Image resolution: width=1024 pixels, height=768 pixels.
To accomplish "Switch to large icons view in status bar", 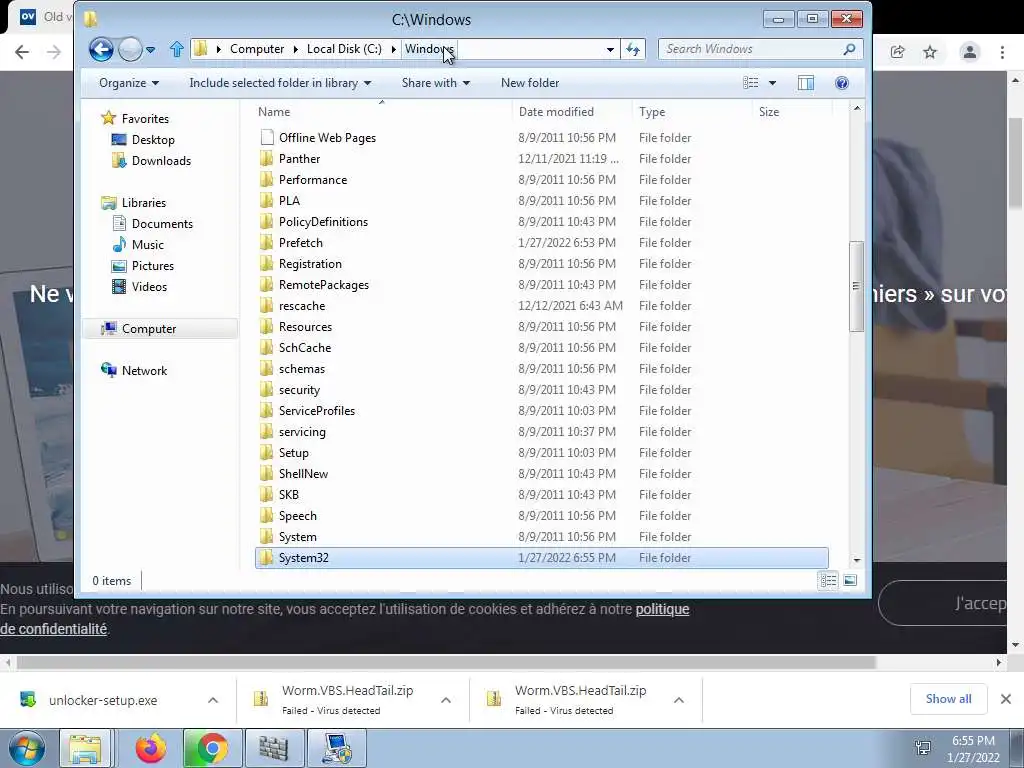I will (850, 581).
